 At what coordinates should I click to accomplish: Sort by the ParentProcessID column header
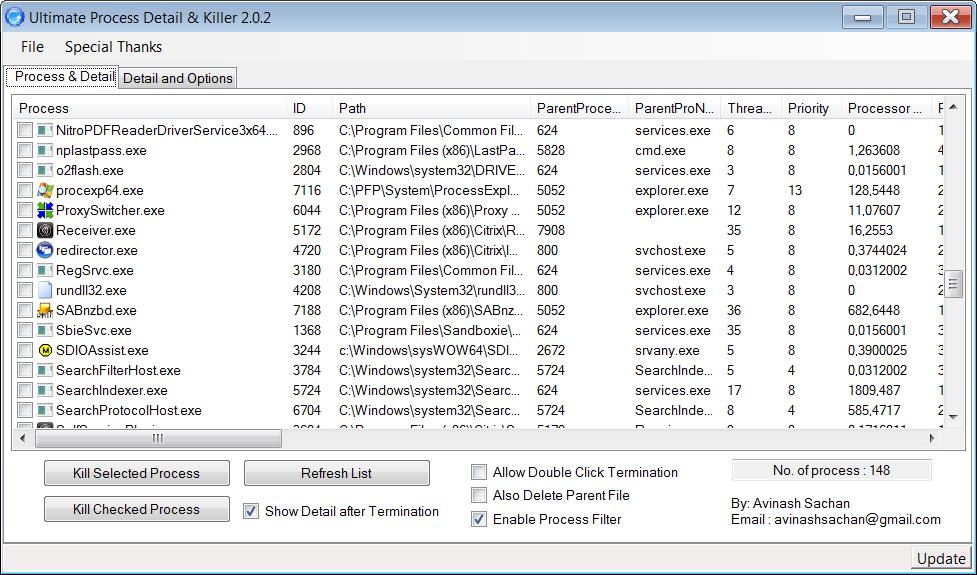(579, 108)
